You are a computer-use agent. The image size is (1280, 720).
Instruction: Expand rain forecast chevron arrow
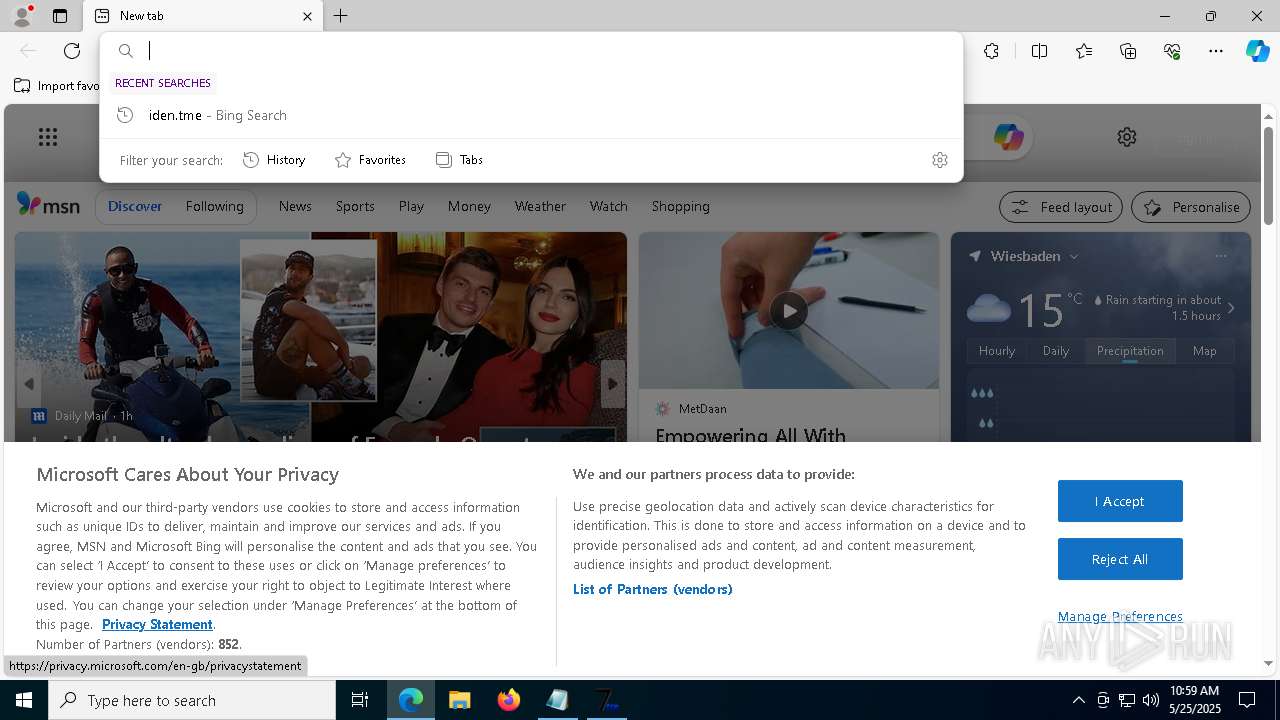1231,308
